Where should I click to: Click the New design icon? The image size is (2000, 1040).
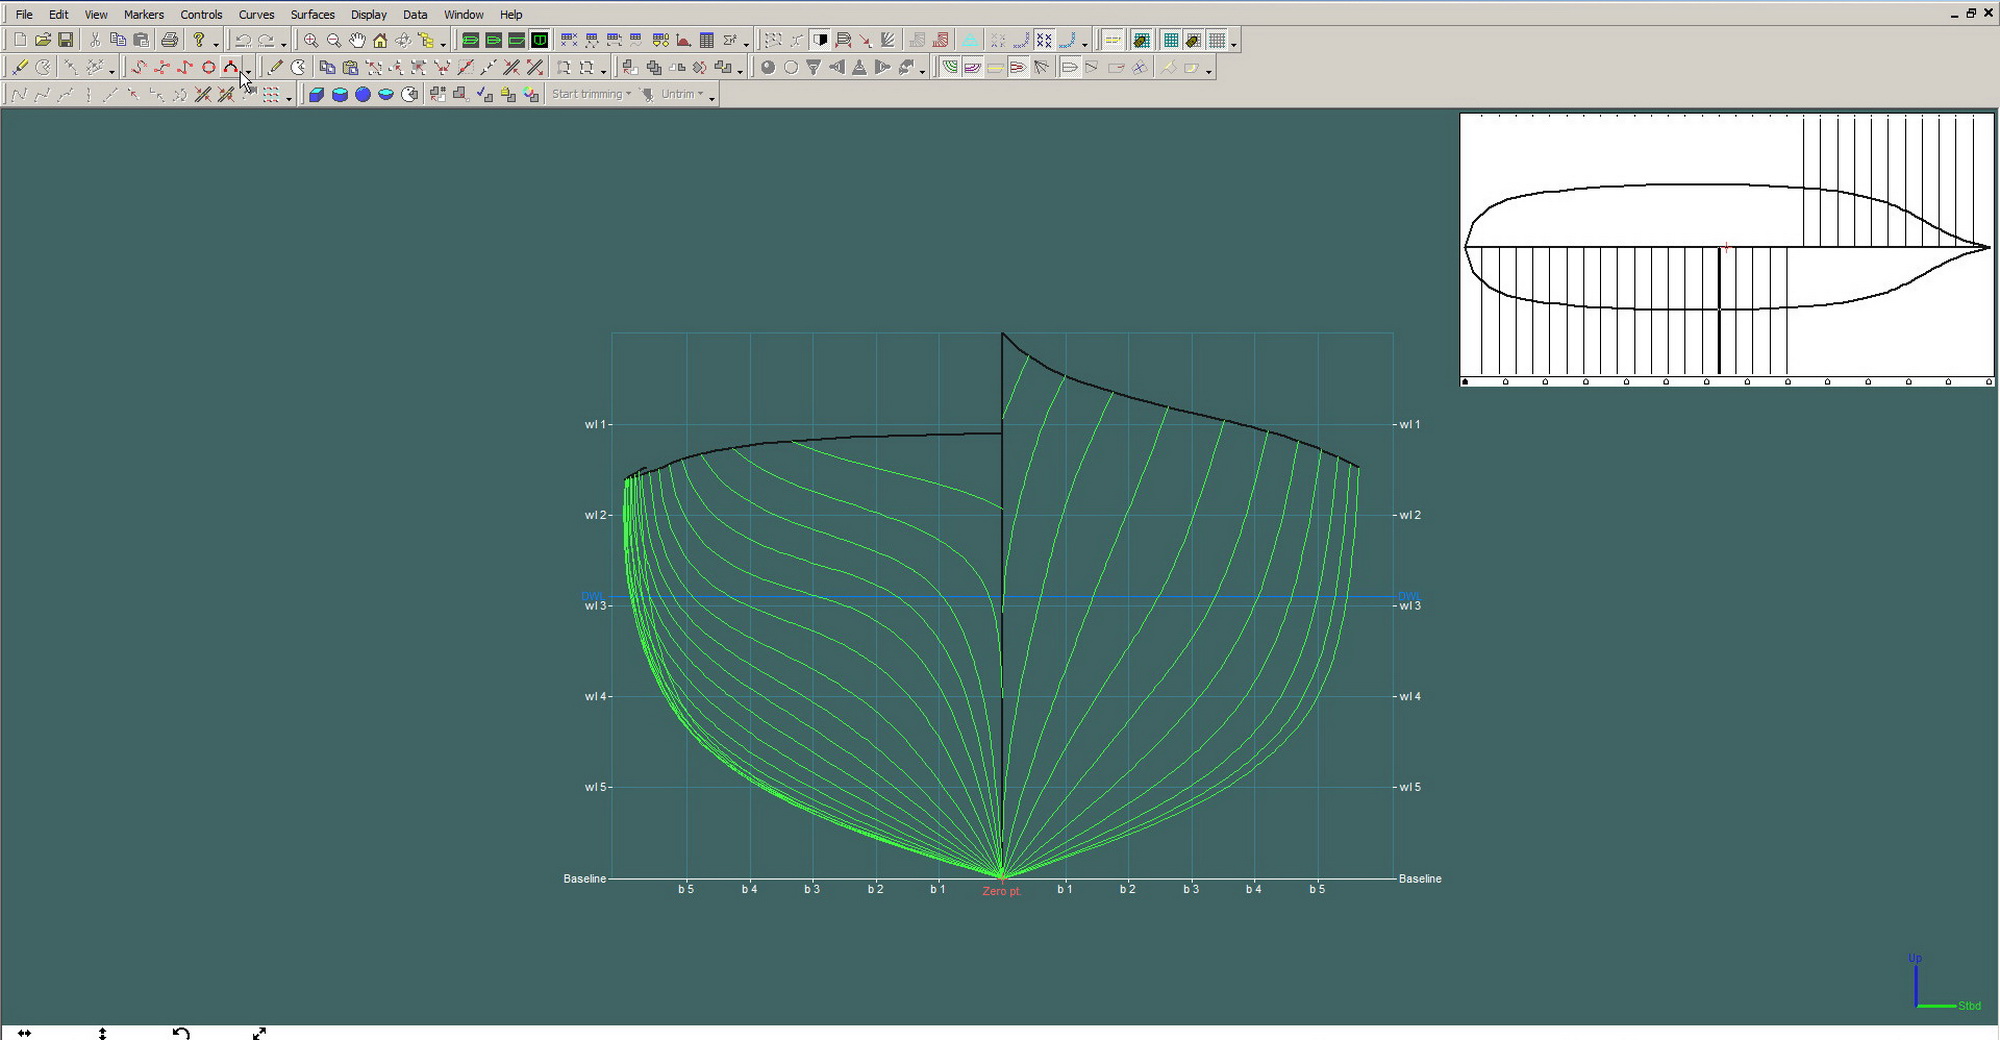pyautogui.click(x=19, y=40)
